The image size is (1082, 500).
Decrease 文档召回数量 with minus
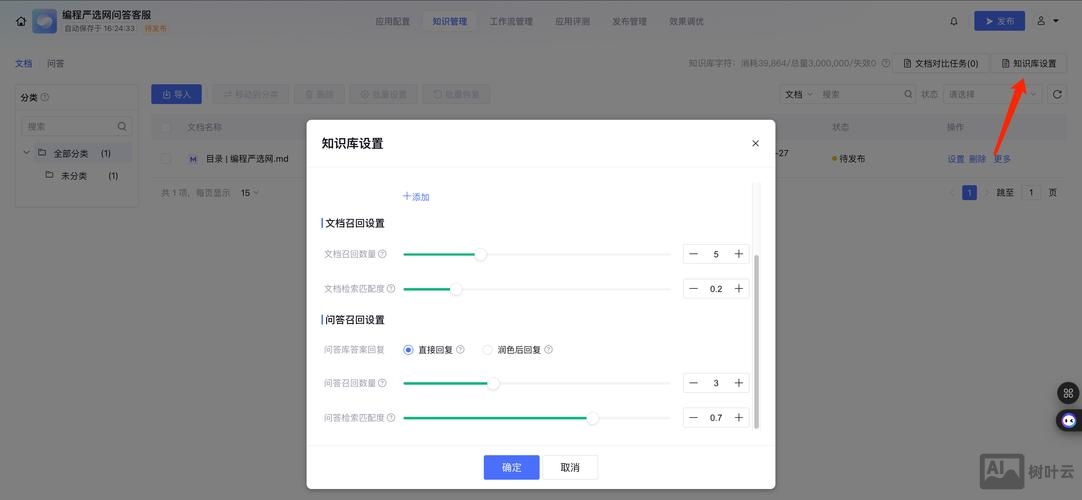(x=694, y=254)
